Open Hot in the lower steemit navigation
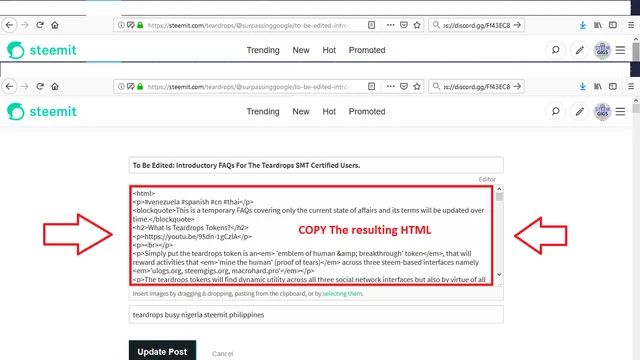Screen dimensions: 640x360 point(329,111)
